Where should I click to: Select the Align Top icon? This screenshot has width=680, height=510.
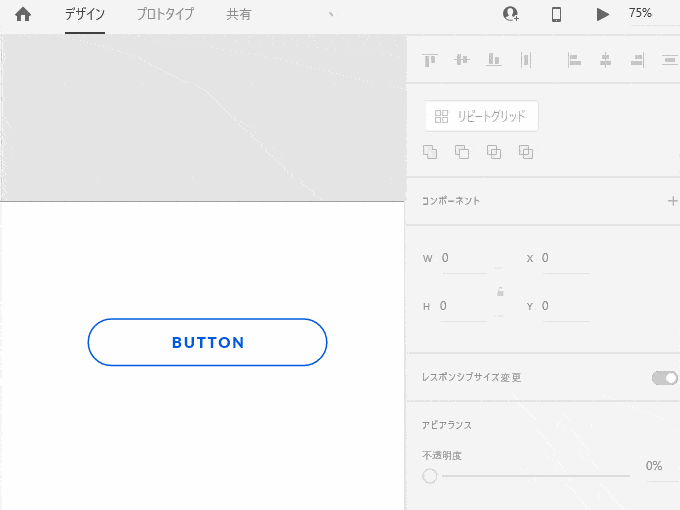click(x=430, y=60)
